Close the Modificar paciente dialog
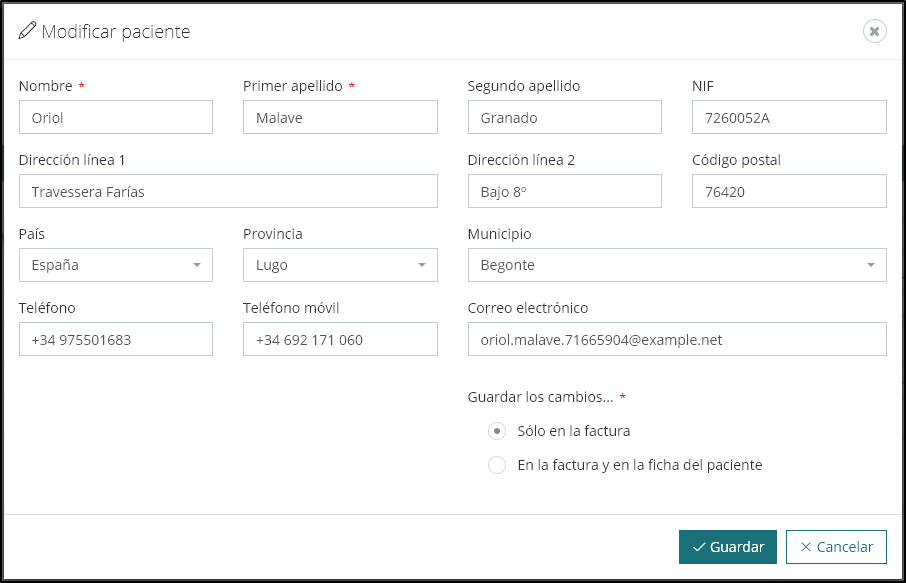 coord(874,32)
